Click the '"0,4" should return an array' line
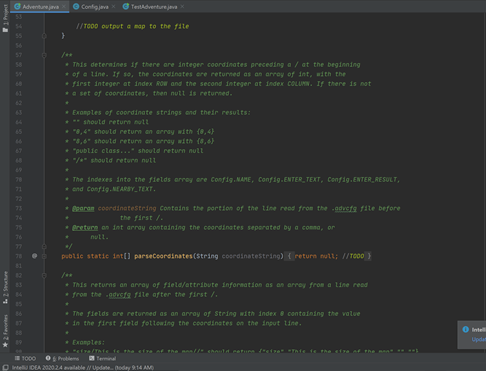 click(x=140, y=132)
